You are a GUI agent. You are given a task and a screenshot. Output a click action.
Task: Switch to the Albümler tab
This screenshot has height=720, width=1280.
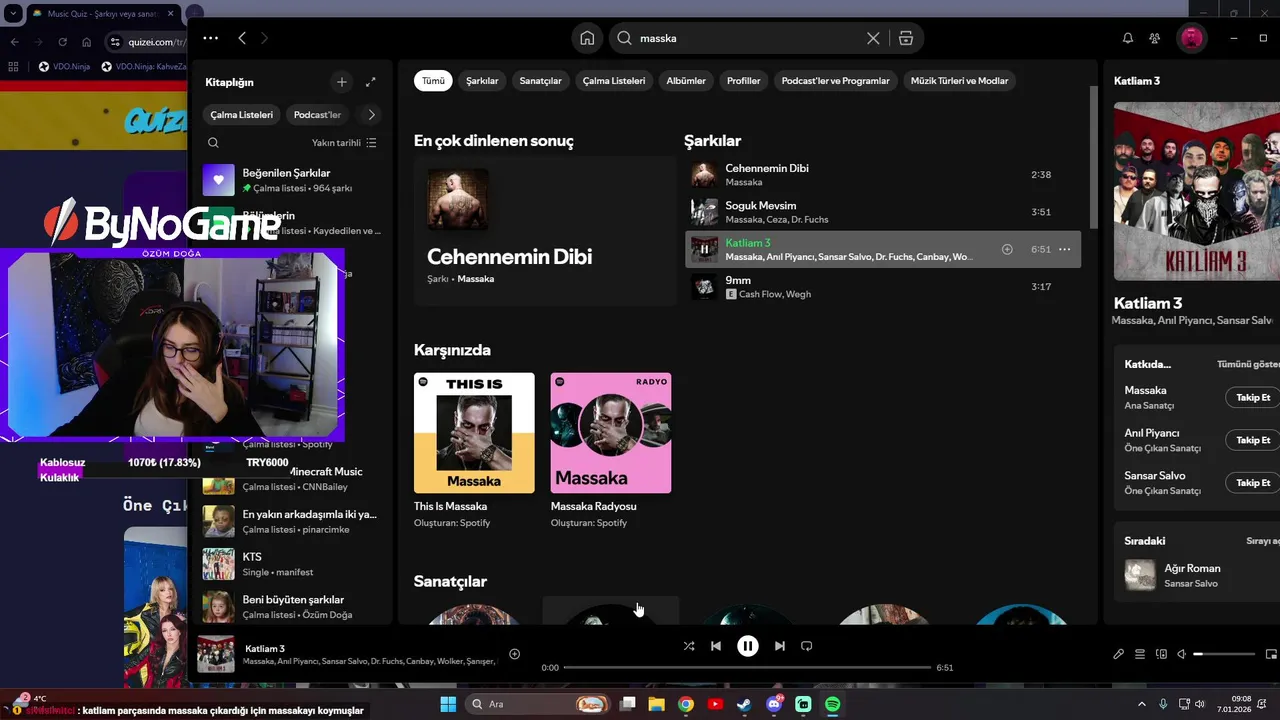(686, 81)
